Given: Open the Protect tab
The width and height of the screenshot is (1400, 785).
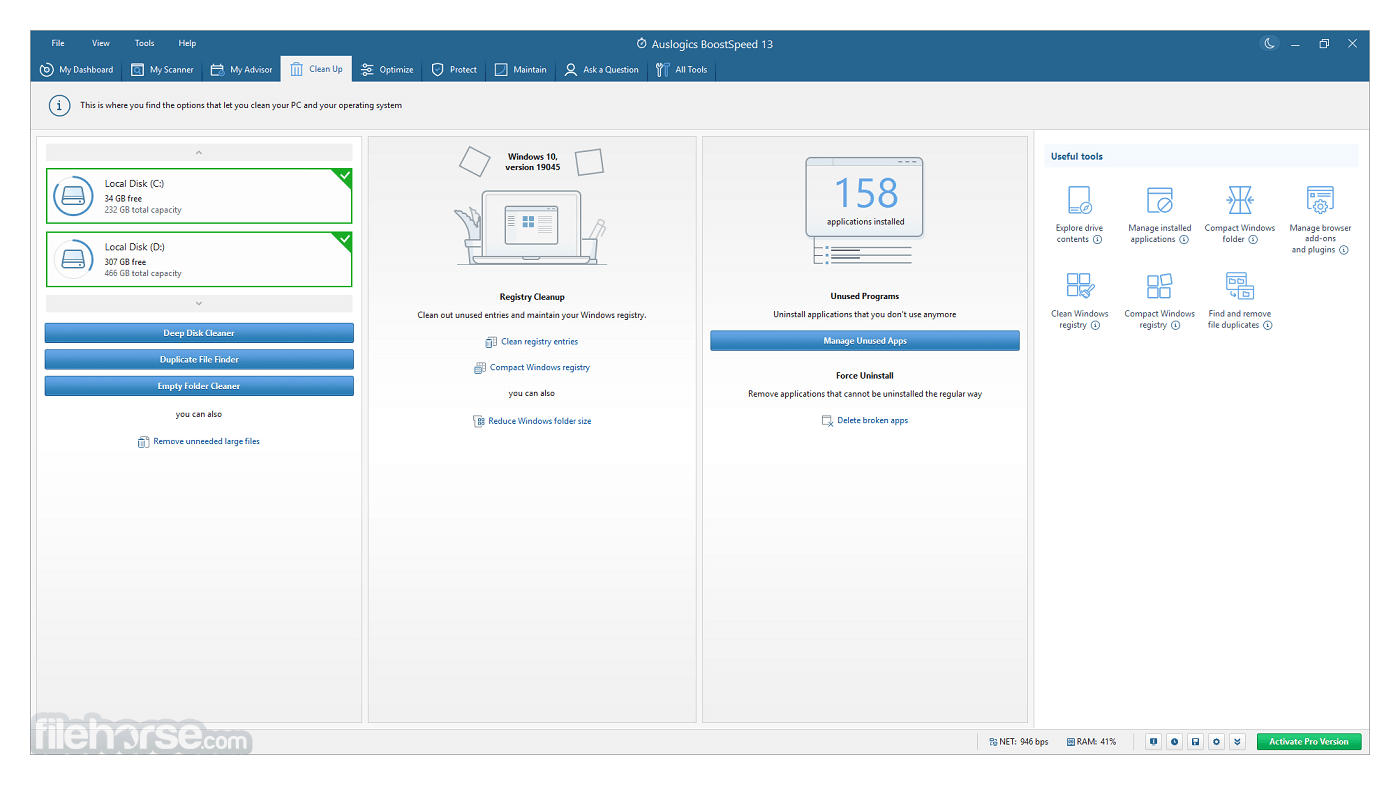Looking at the screenshot, I should tap(454, 70).
